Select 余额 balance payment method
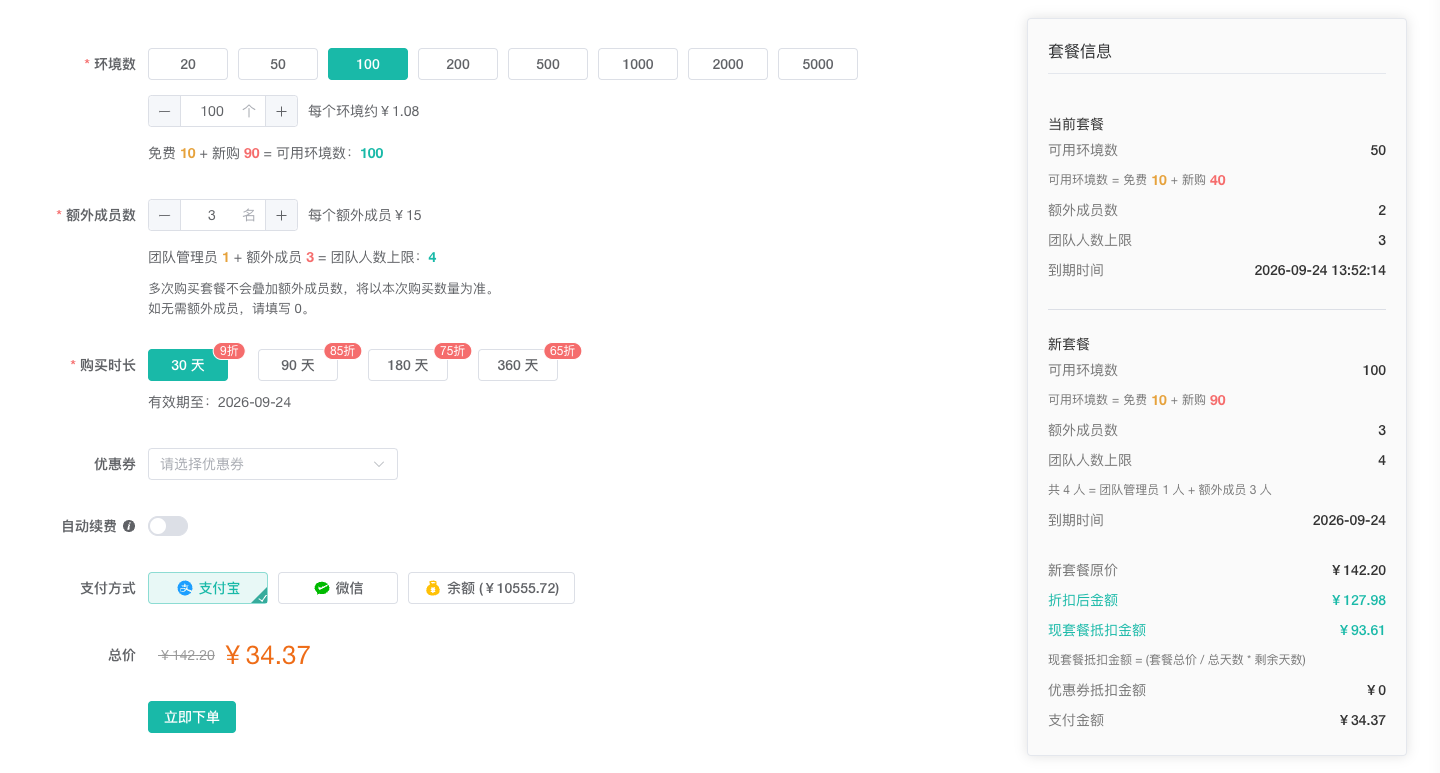1440x773 pixels. 491,588
